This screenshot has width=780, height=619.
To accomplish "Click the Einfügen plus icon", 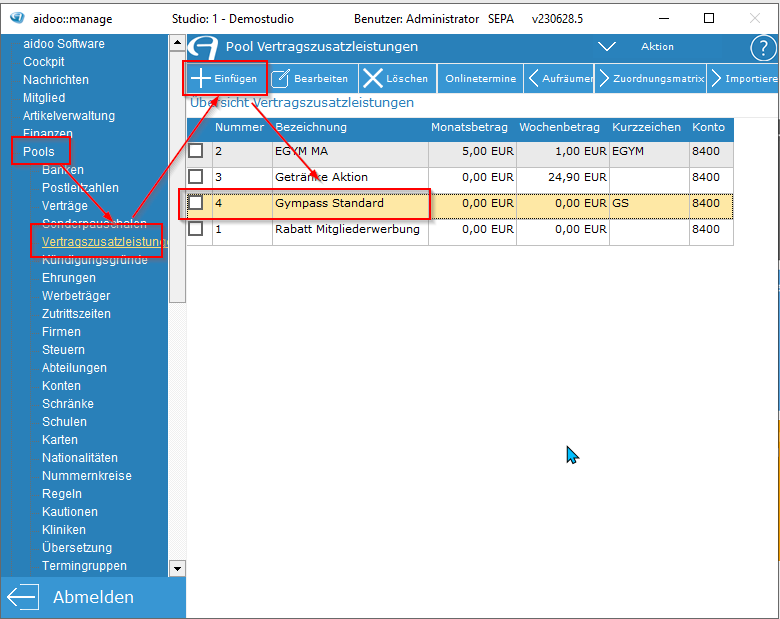I will [x=201, y=78].
